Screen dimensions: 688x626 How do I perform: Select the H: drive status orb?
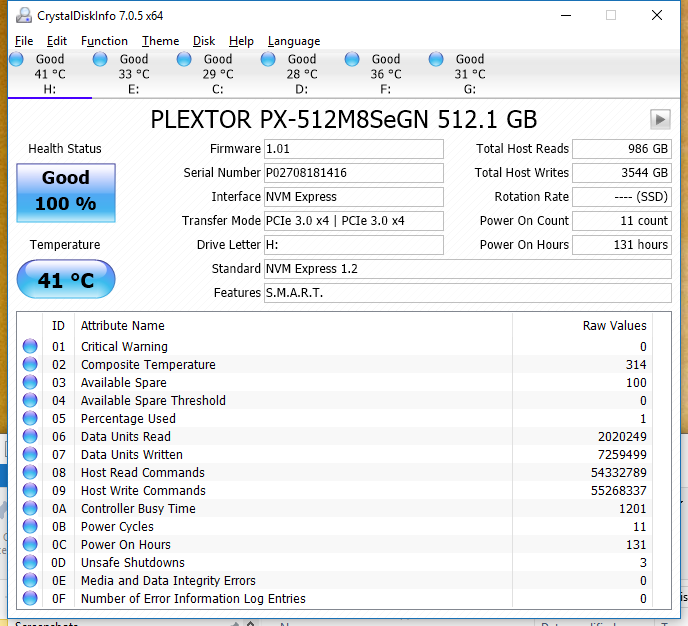(x=17, y=60)
